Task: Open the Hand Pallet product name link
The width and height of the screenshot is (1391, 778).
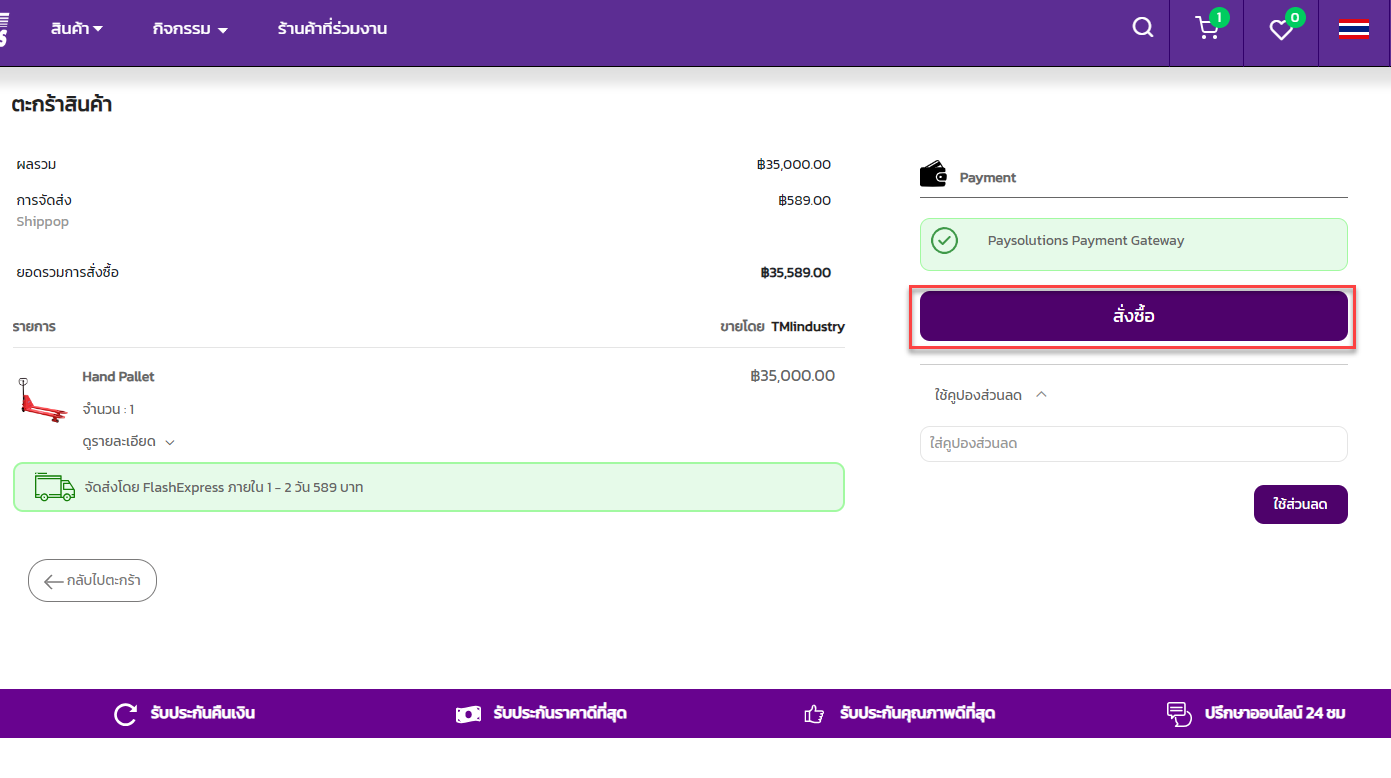Action: coord(118,377)
